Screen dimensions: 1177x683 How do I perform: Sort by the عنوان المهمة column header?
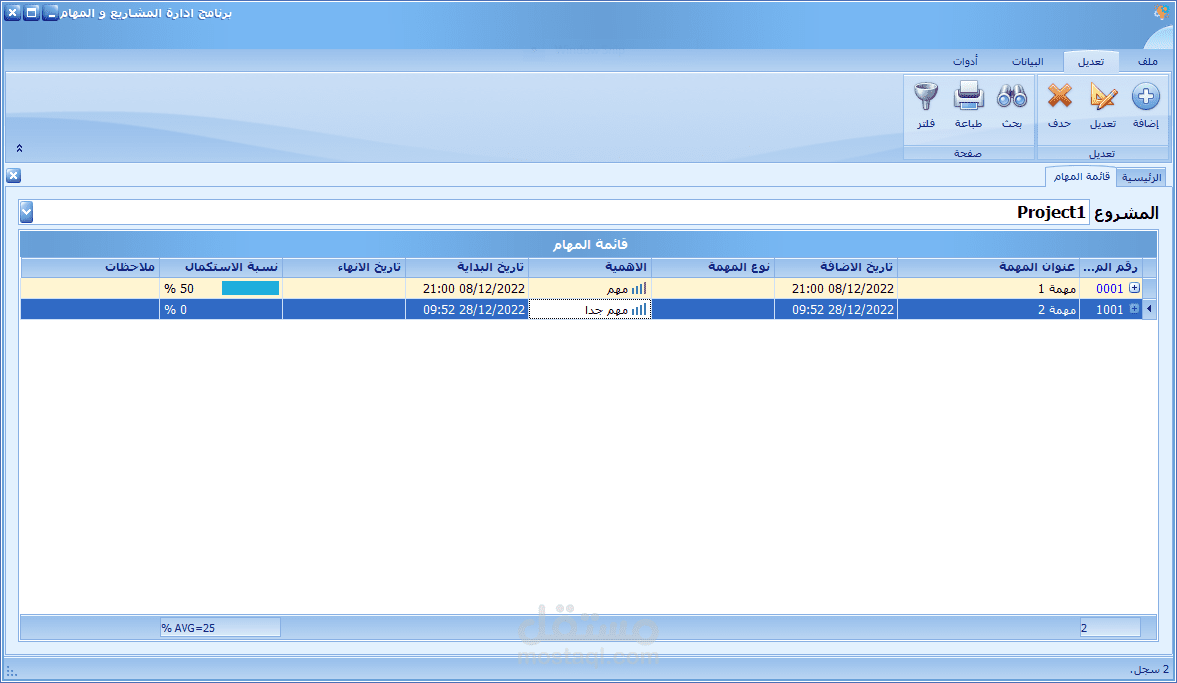(989, 267)
